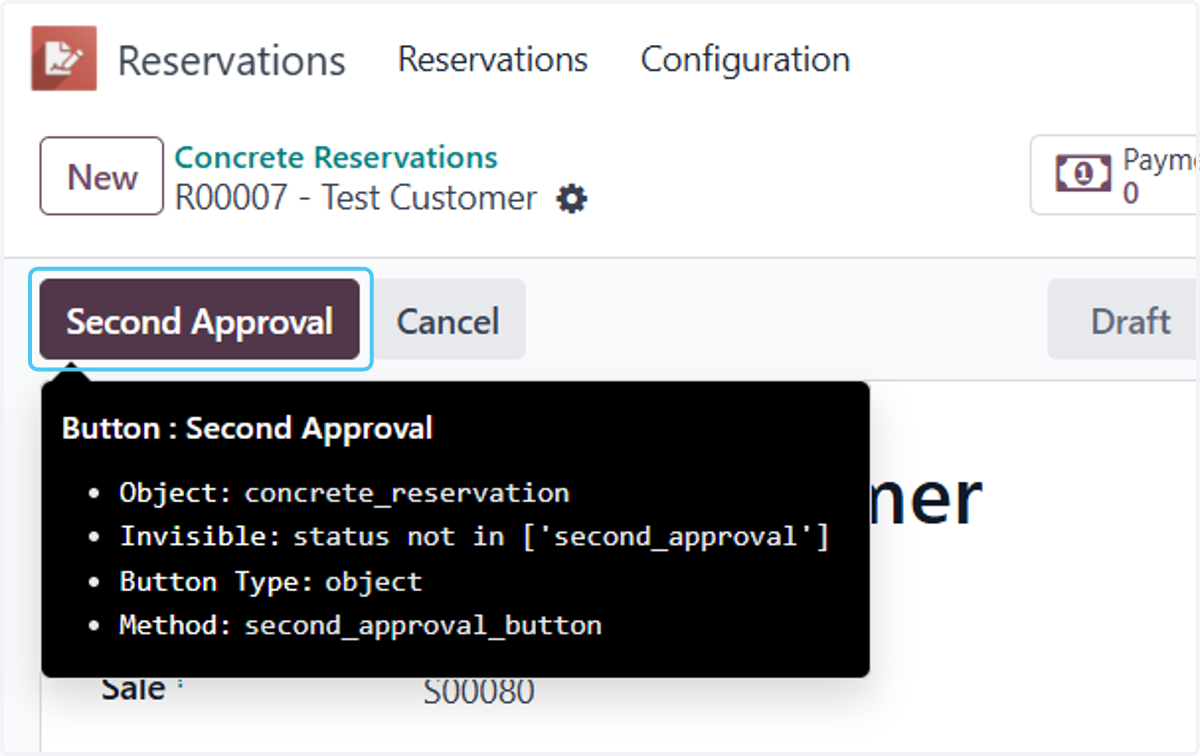Open the Reservations app icon
The height and width of the screenshot is (756, 1200).
click(64, 59)
